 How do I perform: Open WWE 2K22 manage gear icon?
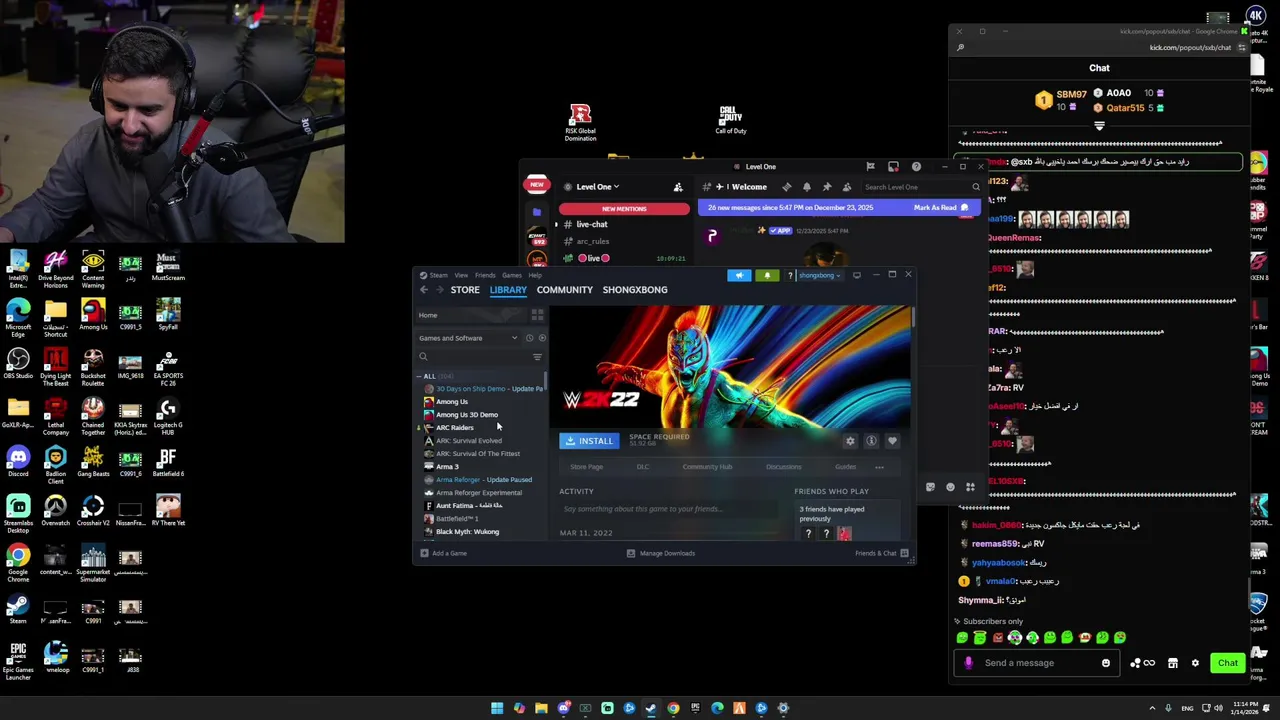coord(850,441)
